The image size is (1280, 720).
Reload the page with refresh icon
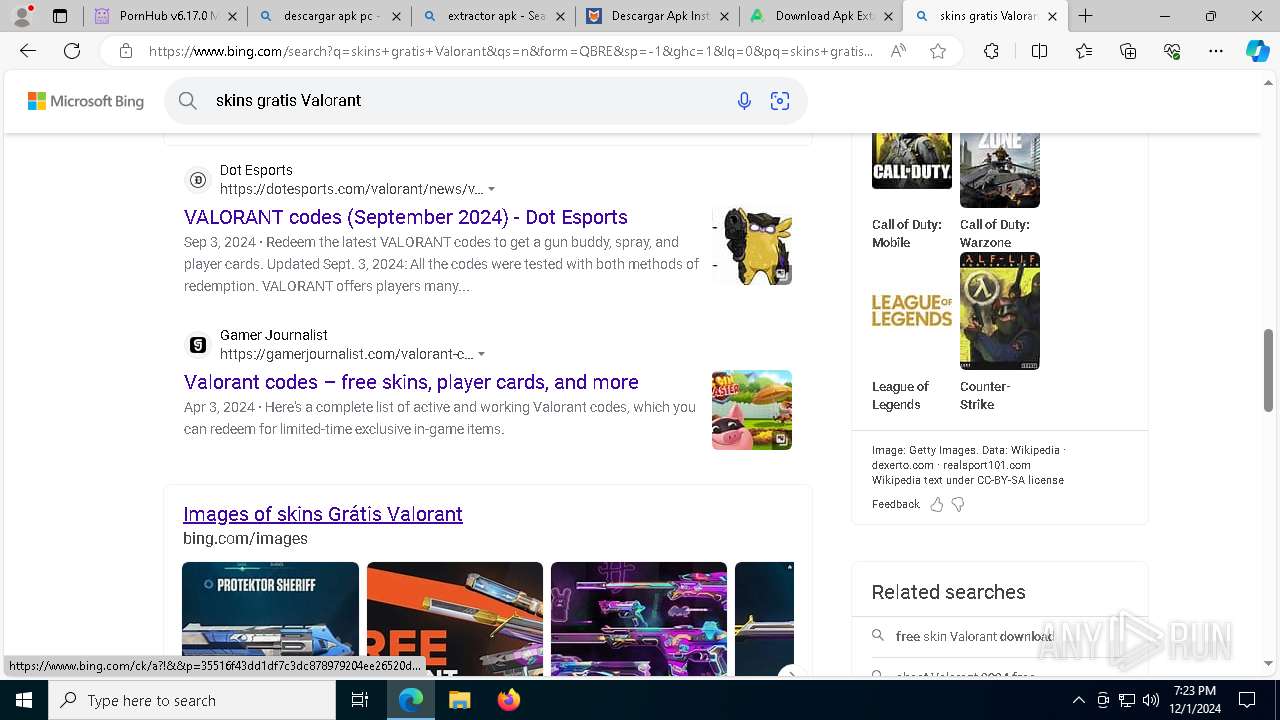pyautogui.click(x=72, y=51)
